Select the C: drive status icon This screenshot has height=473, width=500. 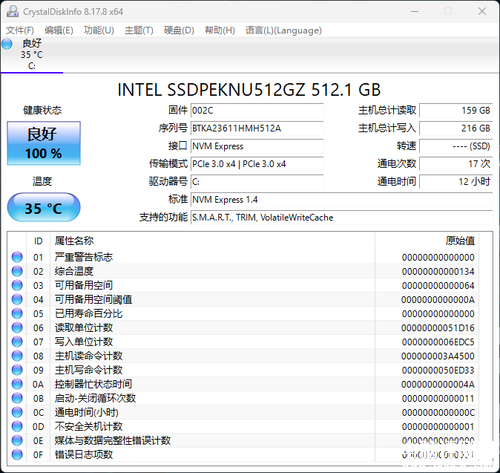coord(7,44)
